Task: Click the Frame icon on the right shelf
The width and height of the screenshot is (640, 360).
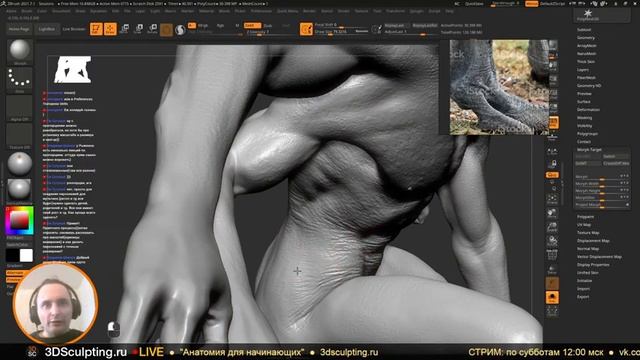Action: [x=552, y=199]
